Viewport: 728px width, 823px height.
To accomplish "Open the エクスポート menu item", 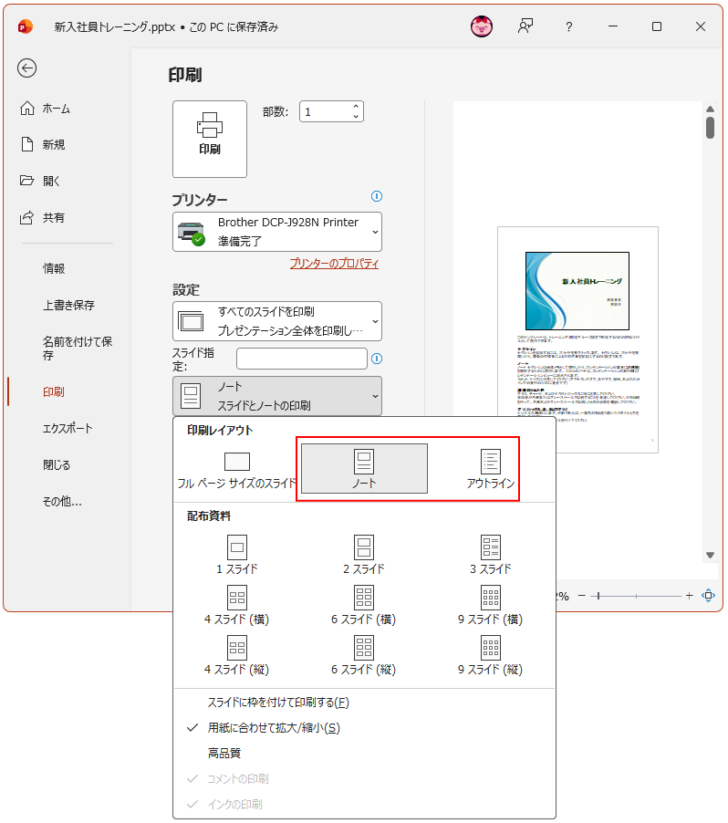I will [67, 428].
